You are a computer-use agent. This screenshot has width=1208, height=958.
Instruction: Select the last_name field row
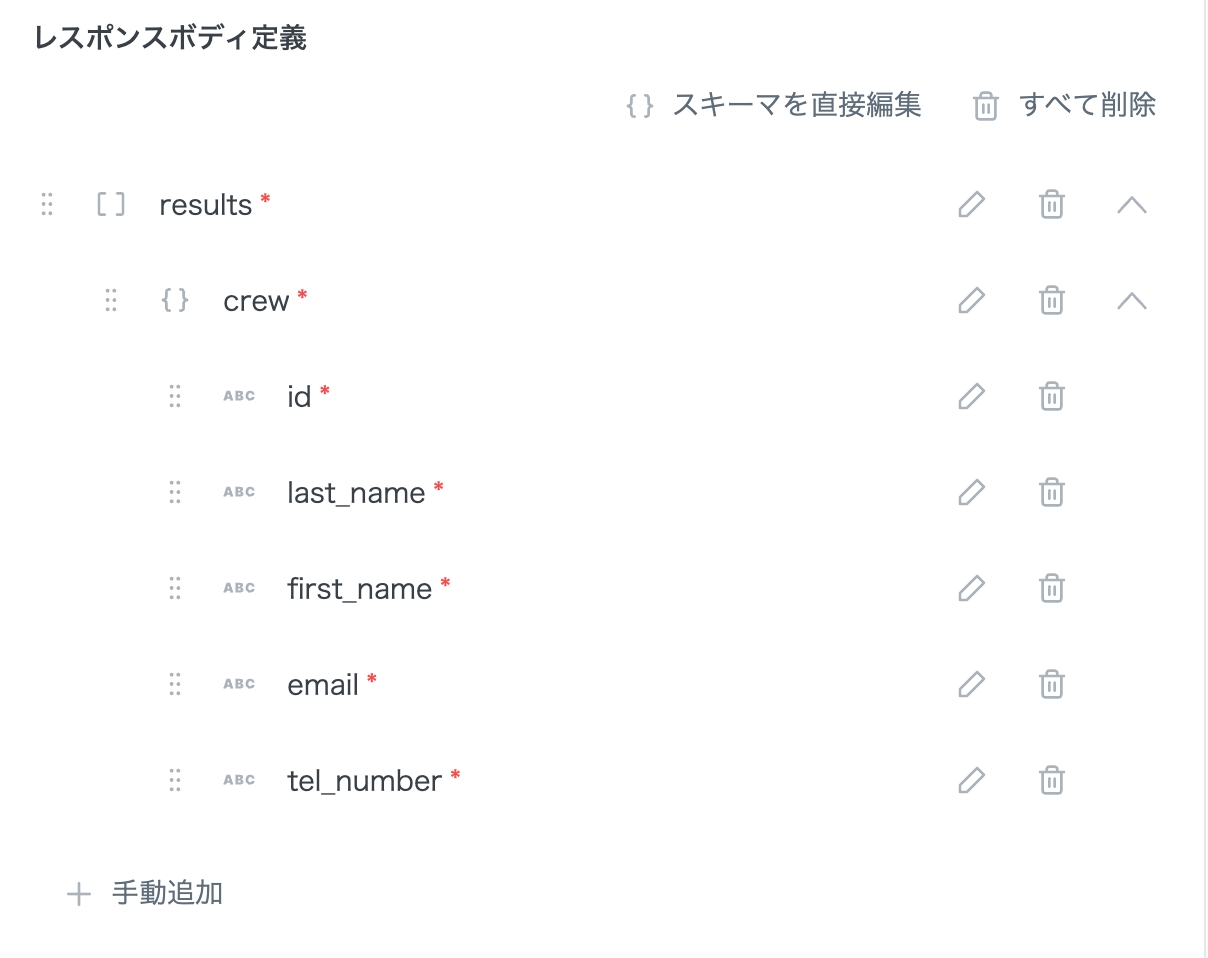click(x=356, y=493)
